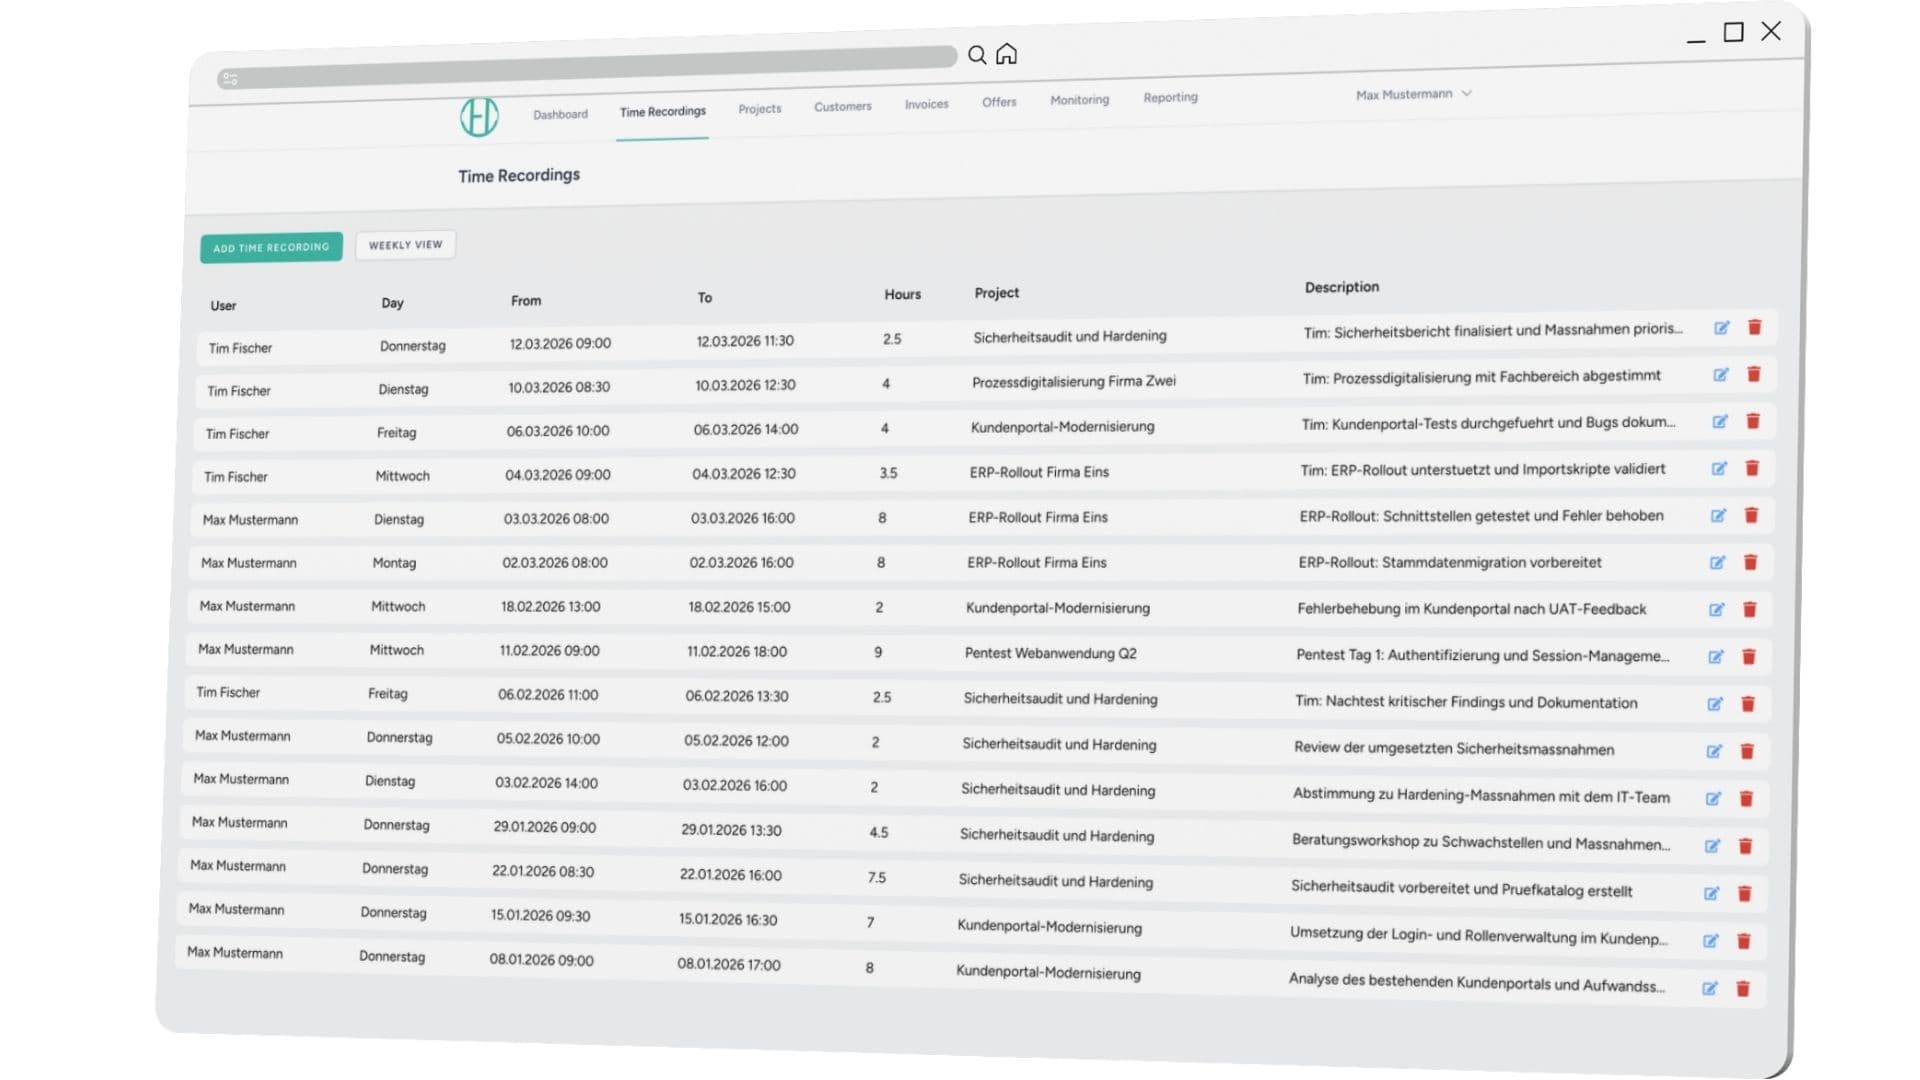1920x1080 pixels.
Task: Navigate to the Invoices page
Action: 926,103
